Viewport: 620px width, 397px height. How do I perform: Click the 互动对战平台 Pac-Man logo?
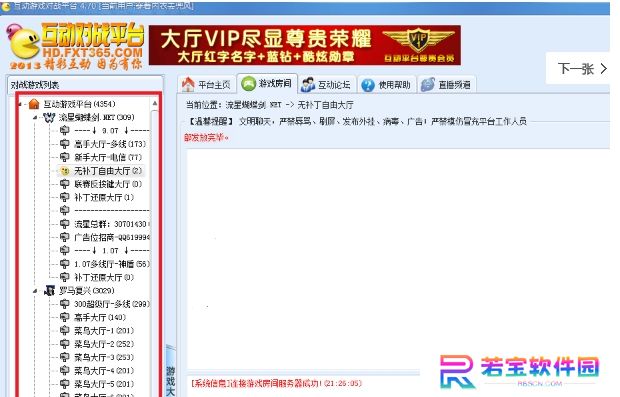pos(75,45)
